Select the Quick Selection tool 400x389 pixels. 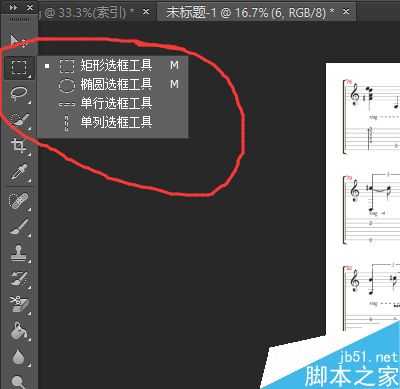point(19,121)
